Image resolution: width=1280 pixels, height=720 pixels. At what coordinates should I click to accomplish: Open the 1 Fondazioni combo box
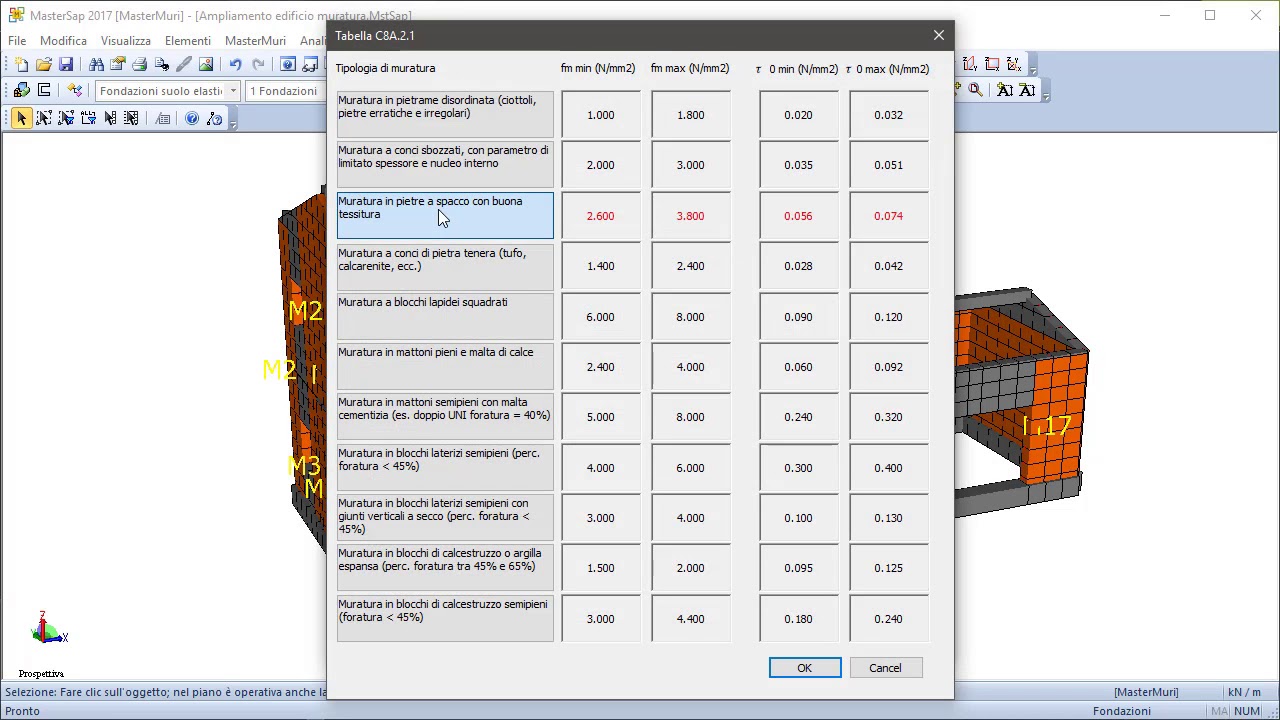286,91
